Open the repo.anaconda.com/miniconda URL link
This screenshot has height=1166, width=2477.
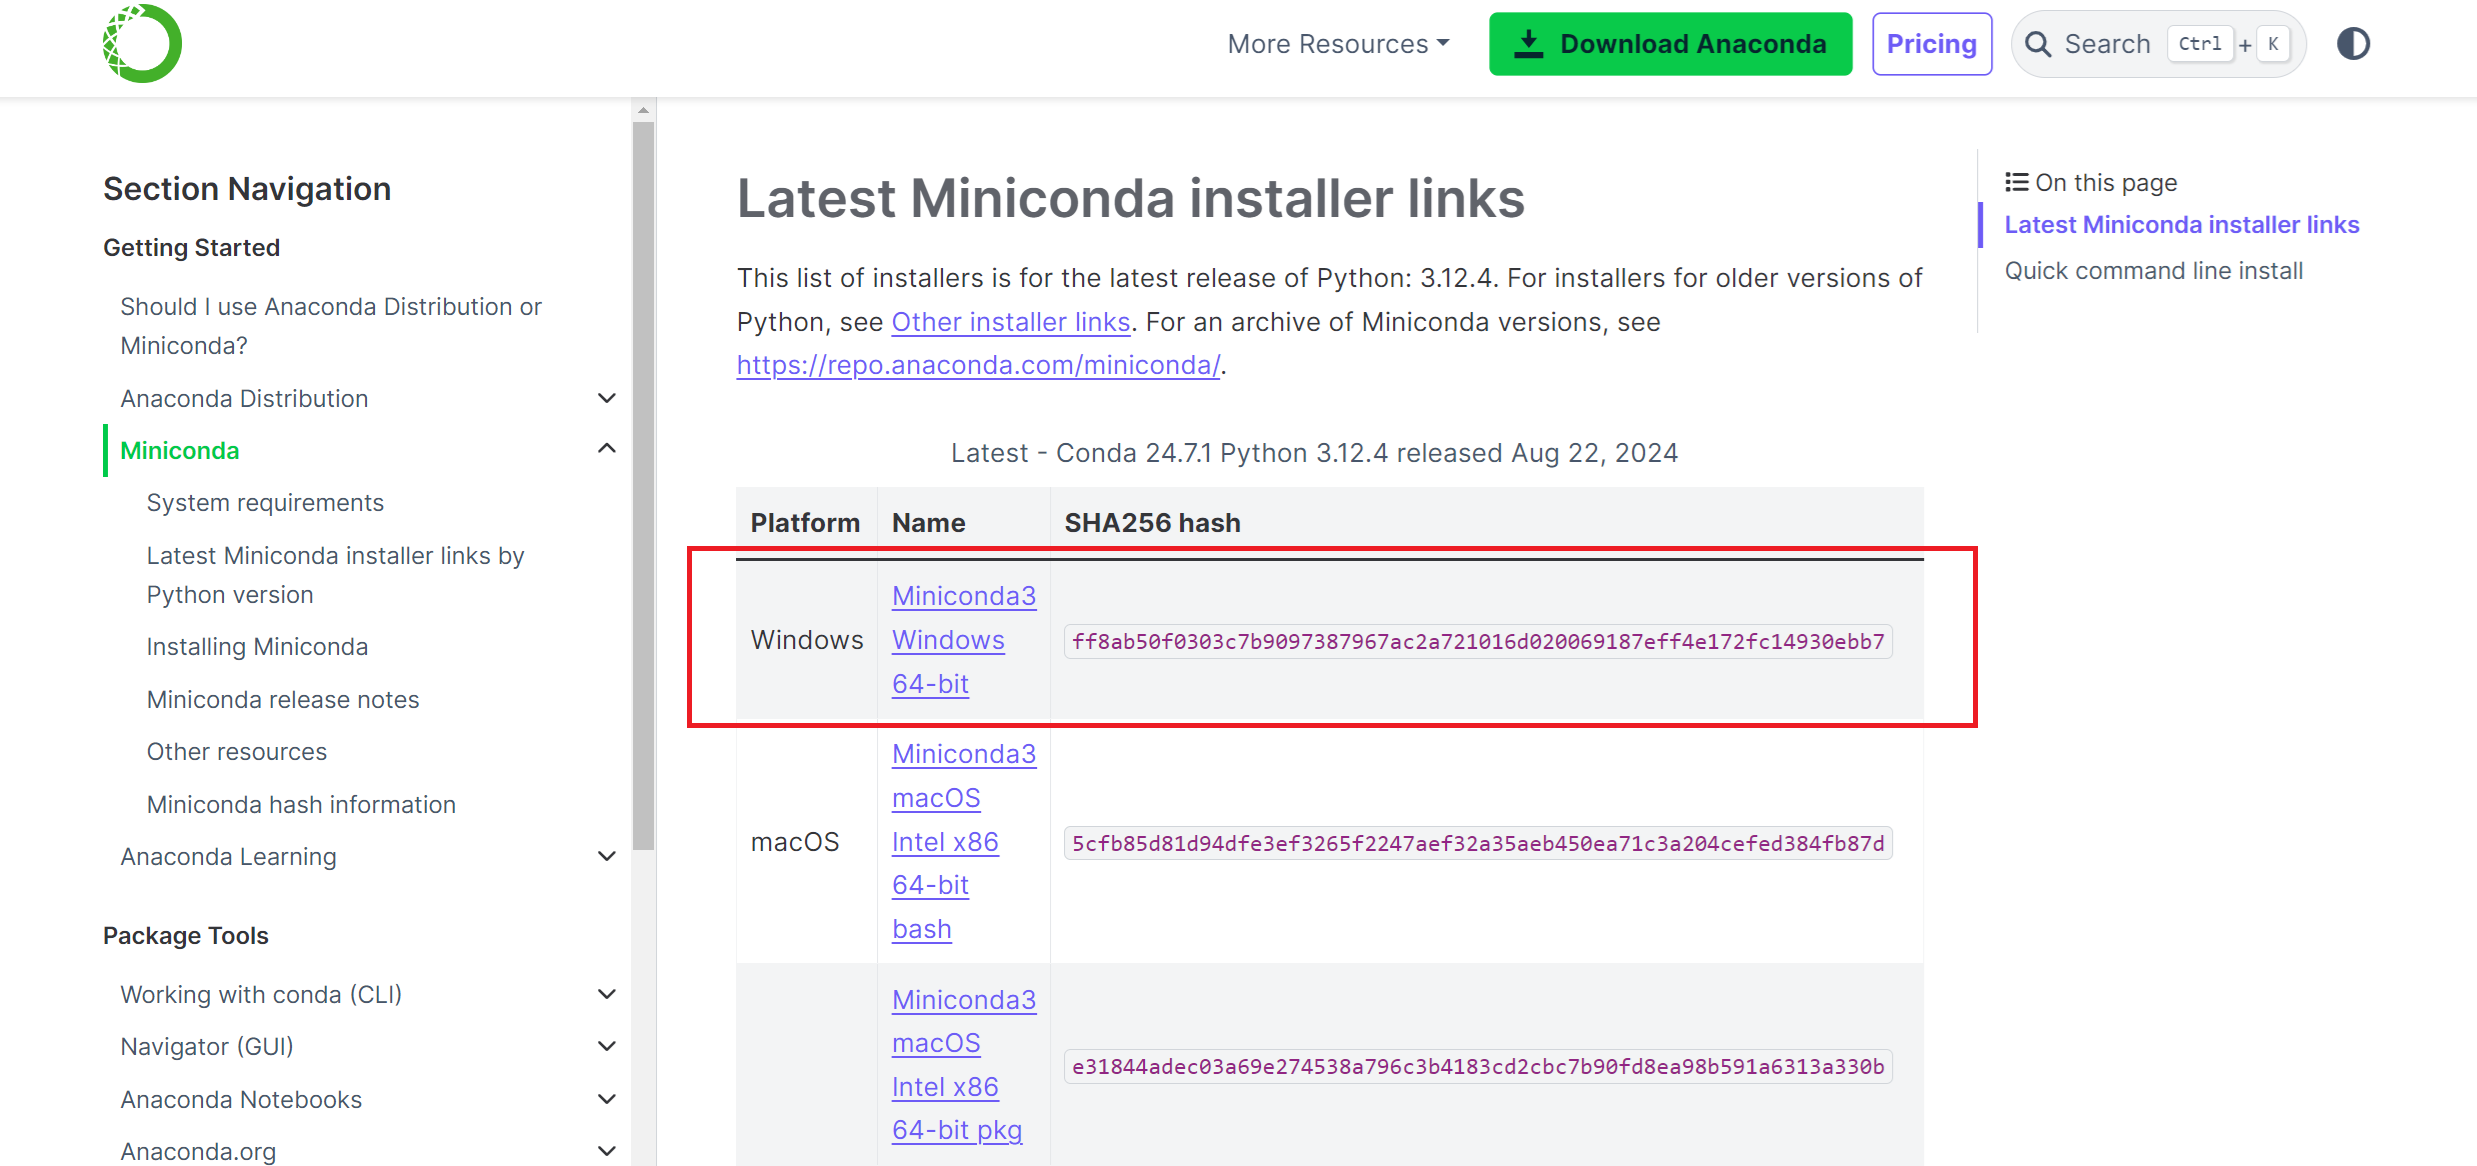(x=977, y=365)
